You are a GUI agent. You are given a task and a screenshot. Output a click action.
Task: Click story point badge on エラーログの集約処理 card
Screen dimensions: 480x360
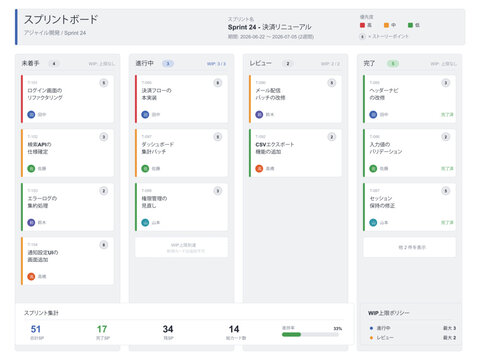104,191
